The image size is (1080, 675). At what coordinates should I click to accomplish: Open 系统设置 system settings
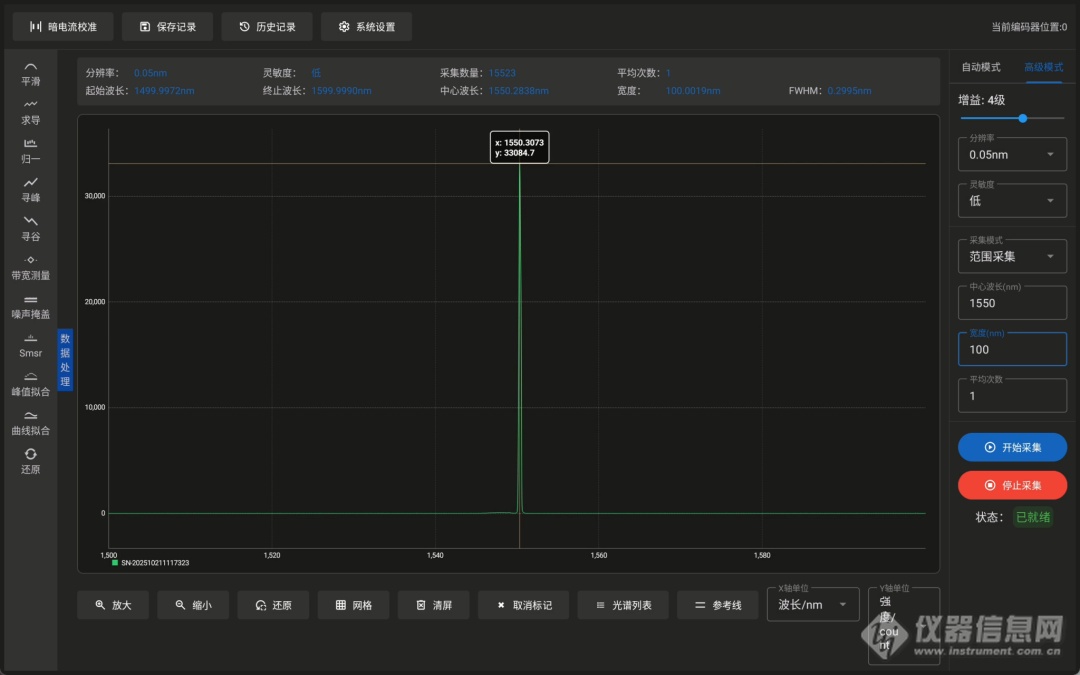click(366, 27)
